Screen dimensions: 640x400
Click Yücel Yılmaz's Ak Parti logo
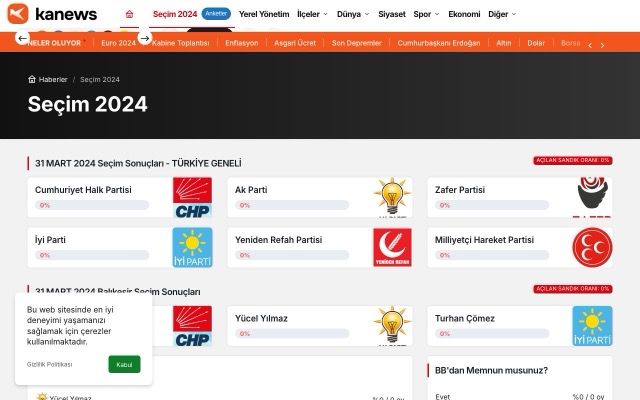coord(392,326)
